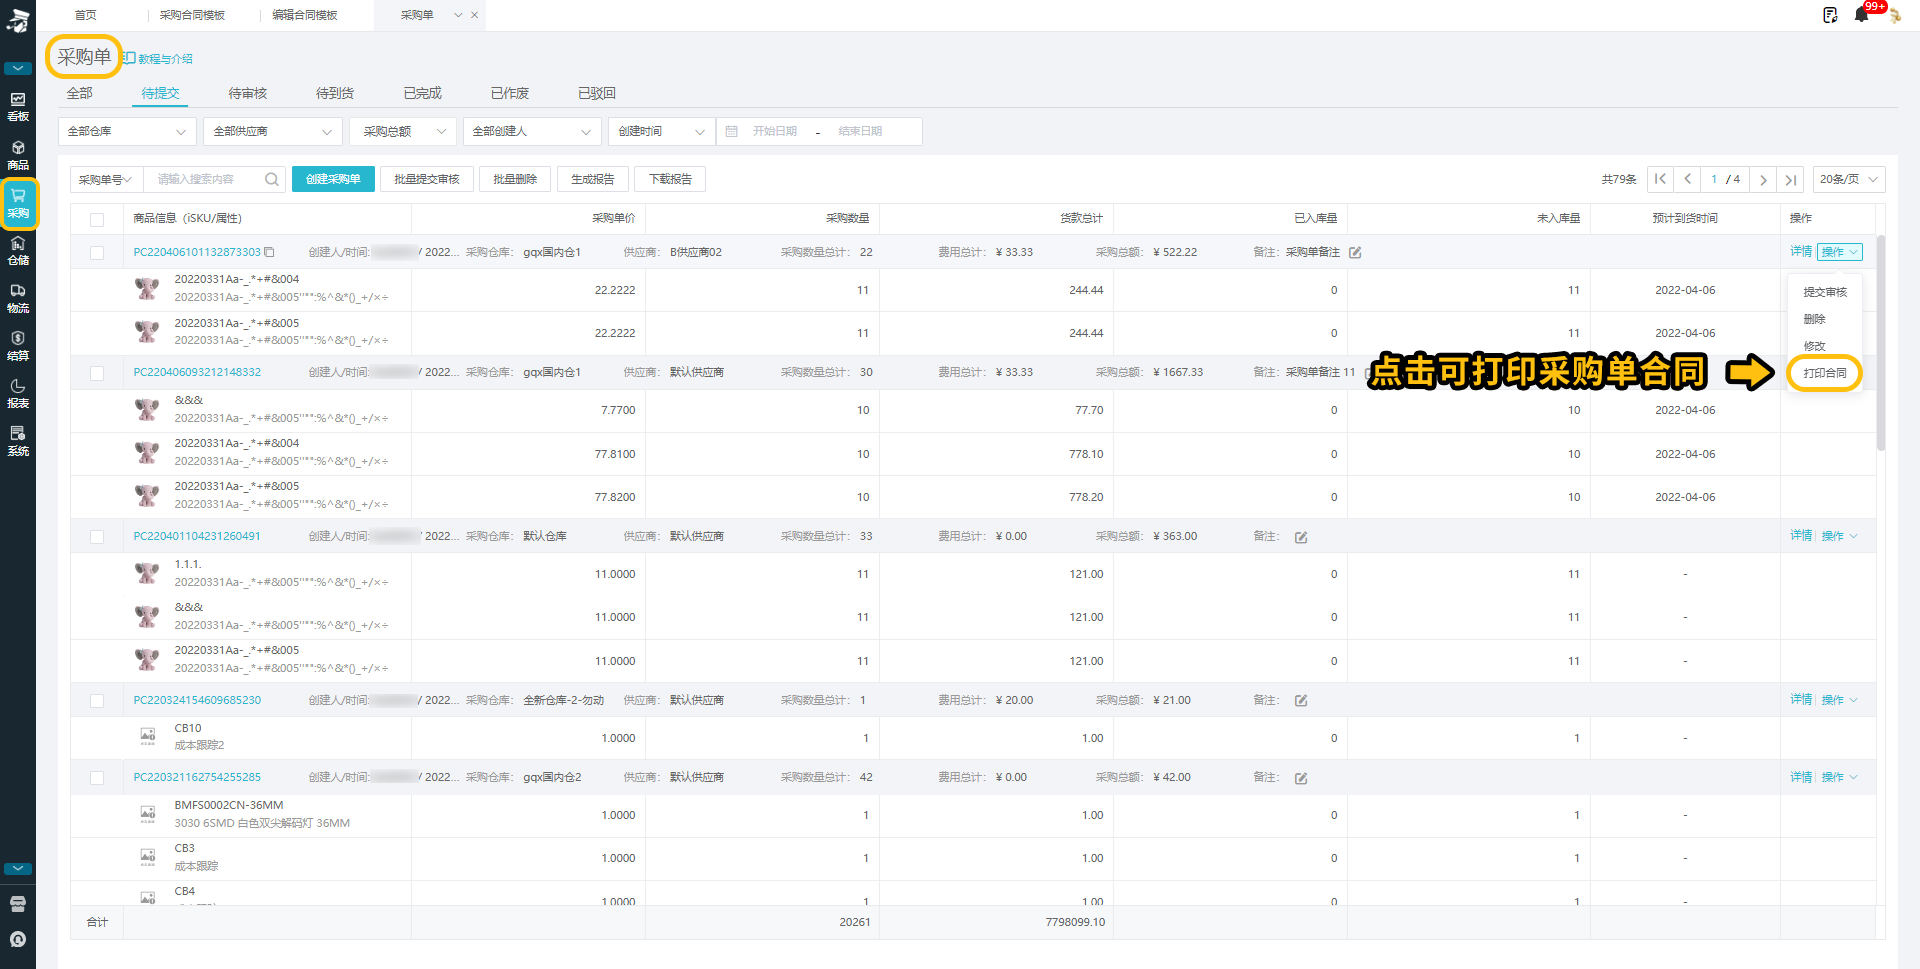Screen dimensions: 1920x969
Task: Select order PC220406093212148332 checkbox
Action: 97,373
